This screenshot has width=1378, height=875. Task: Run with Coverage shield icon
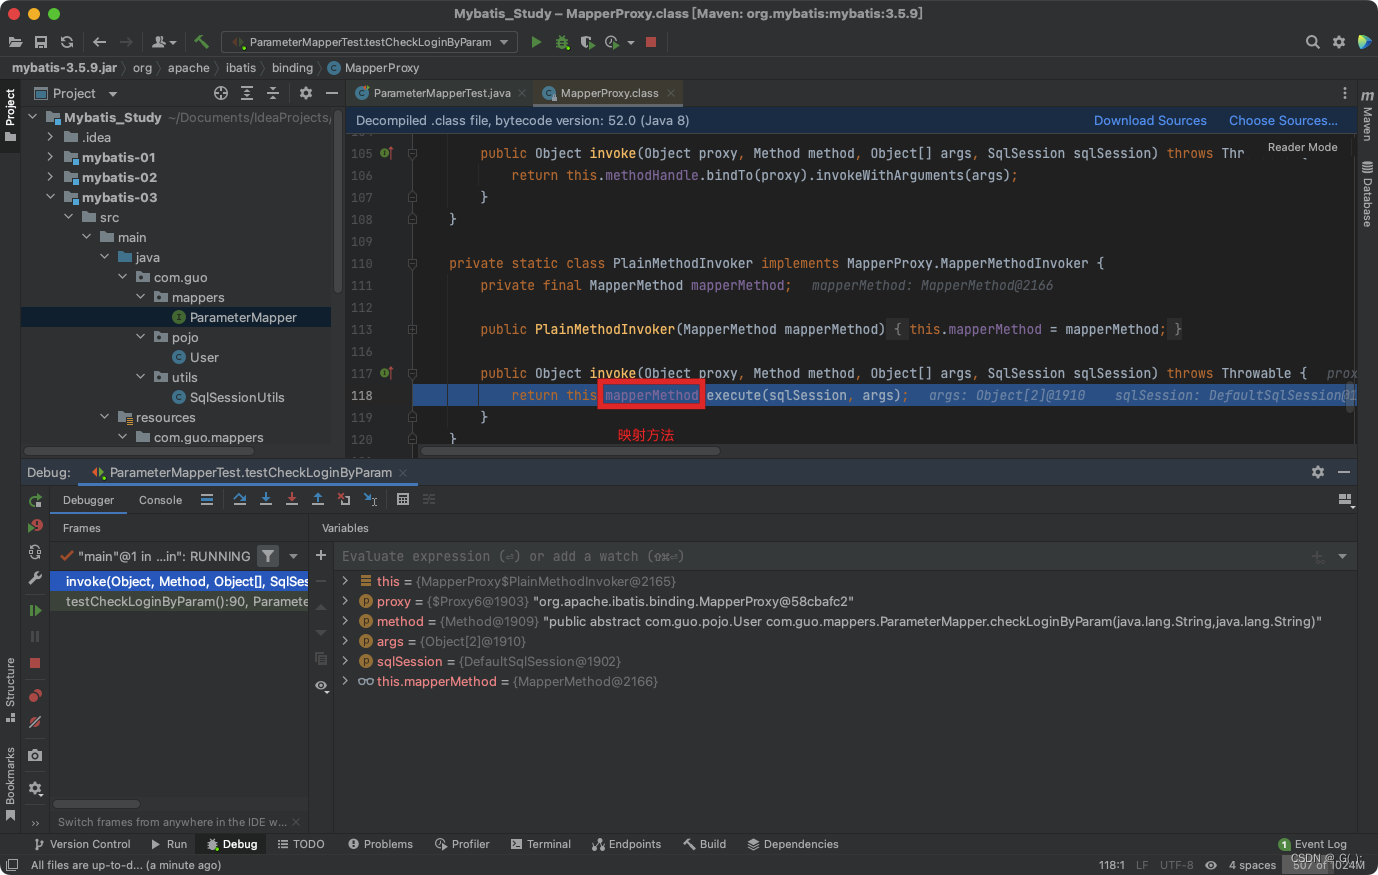[x=587, y=42]
